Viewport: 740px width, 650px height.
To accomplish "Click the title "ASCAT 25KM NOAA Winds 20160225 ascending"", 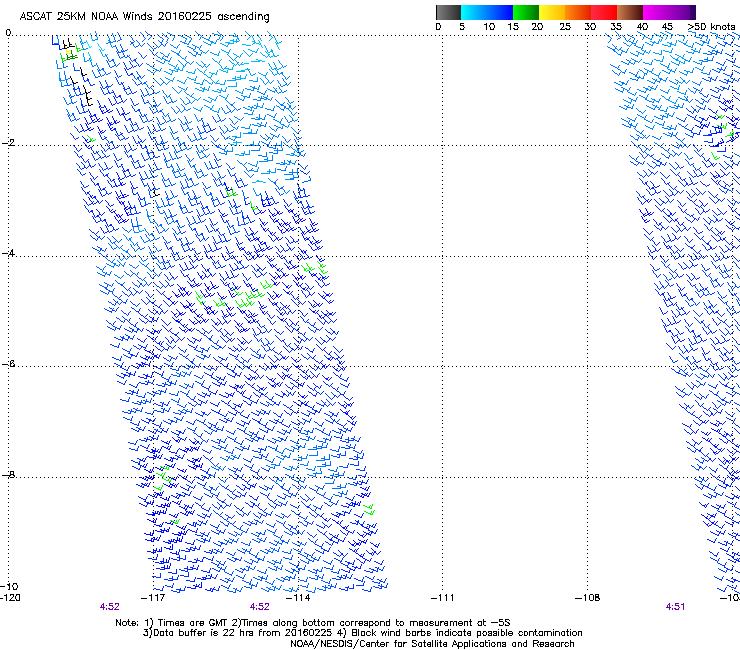I will coord(144,17).
